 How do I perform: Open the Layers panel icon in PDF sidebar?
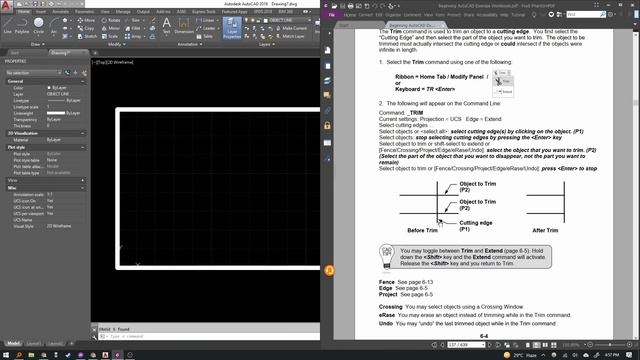[327, 80]
